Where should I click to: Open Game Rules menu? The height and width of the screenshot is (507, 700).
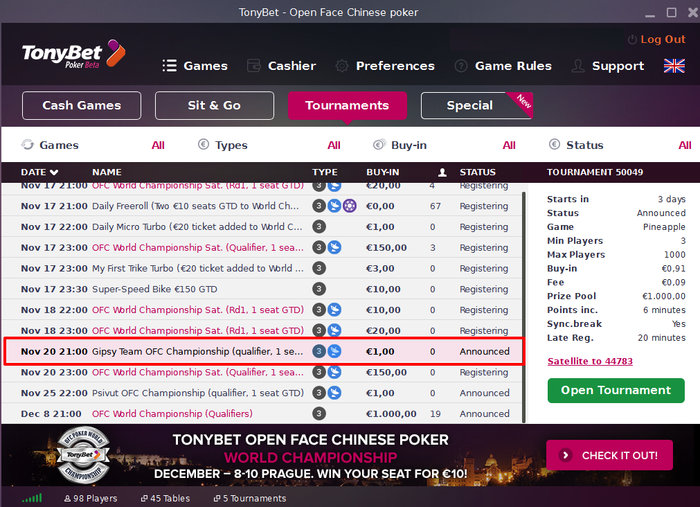point(513,66)
